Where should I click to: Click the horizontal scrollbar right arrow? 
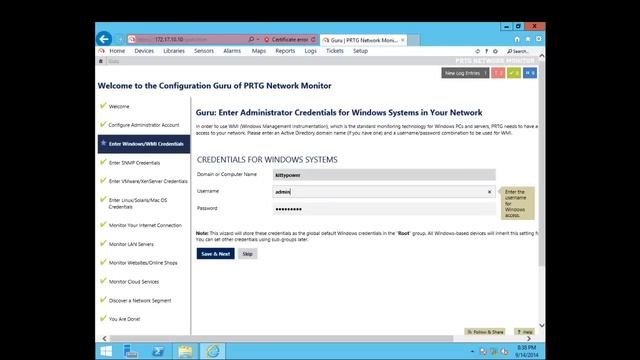(x=529, y=338)
